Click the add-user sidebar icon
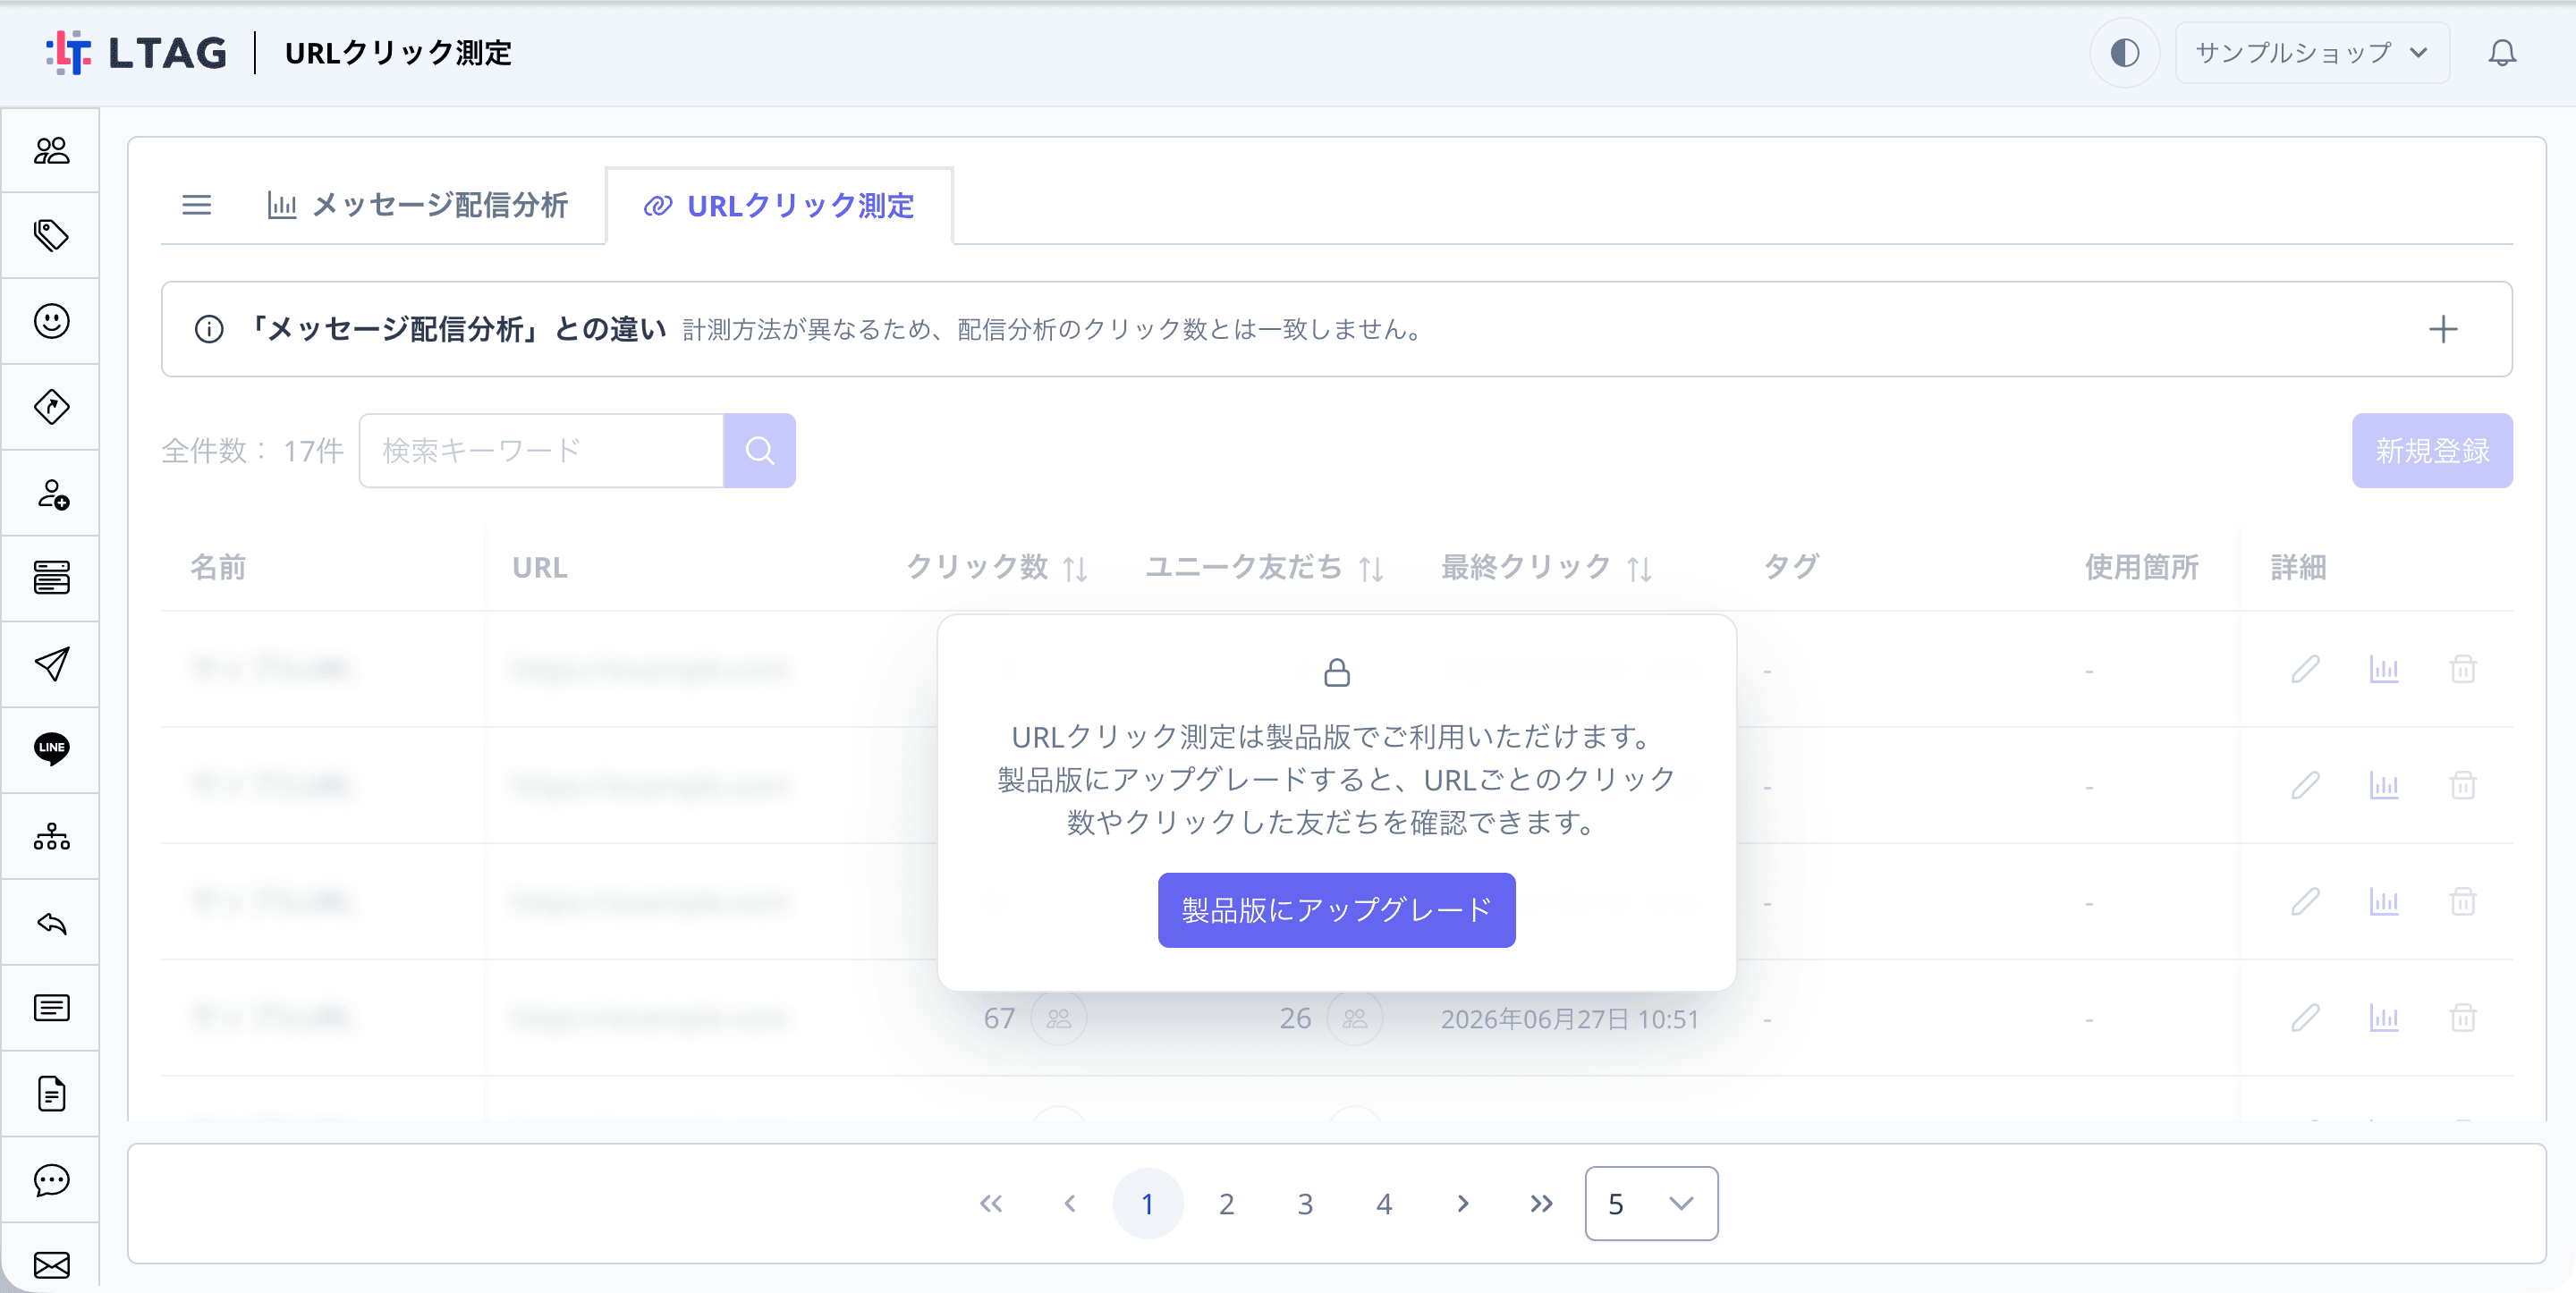 [51, 493]
